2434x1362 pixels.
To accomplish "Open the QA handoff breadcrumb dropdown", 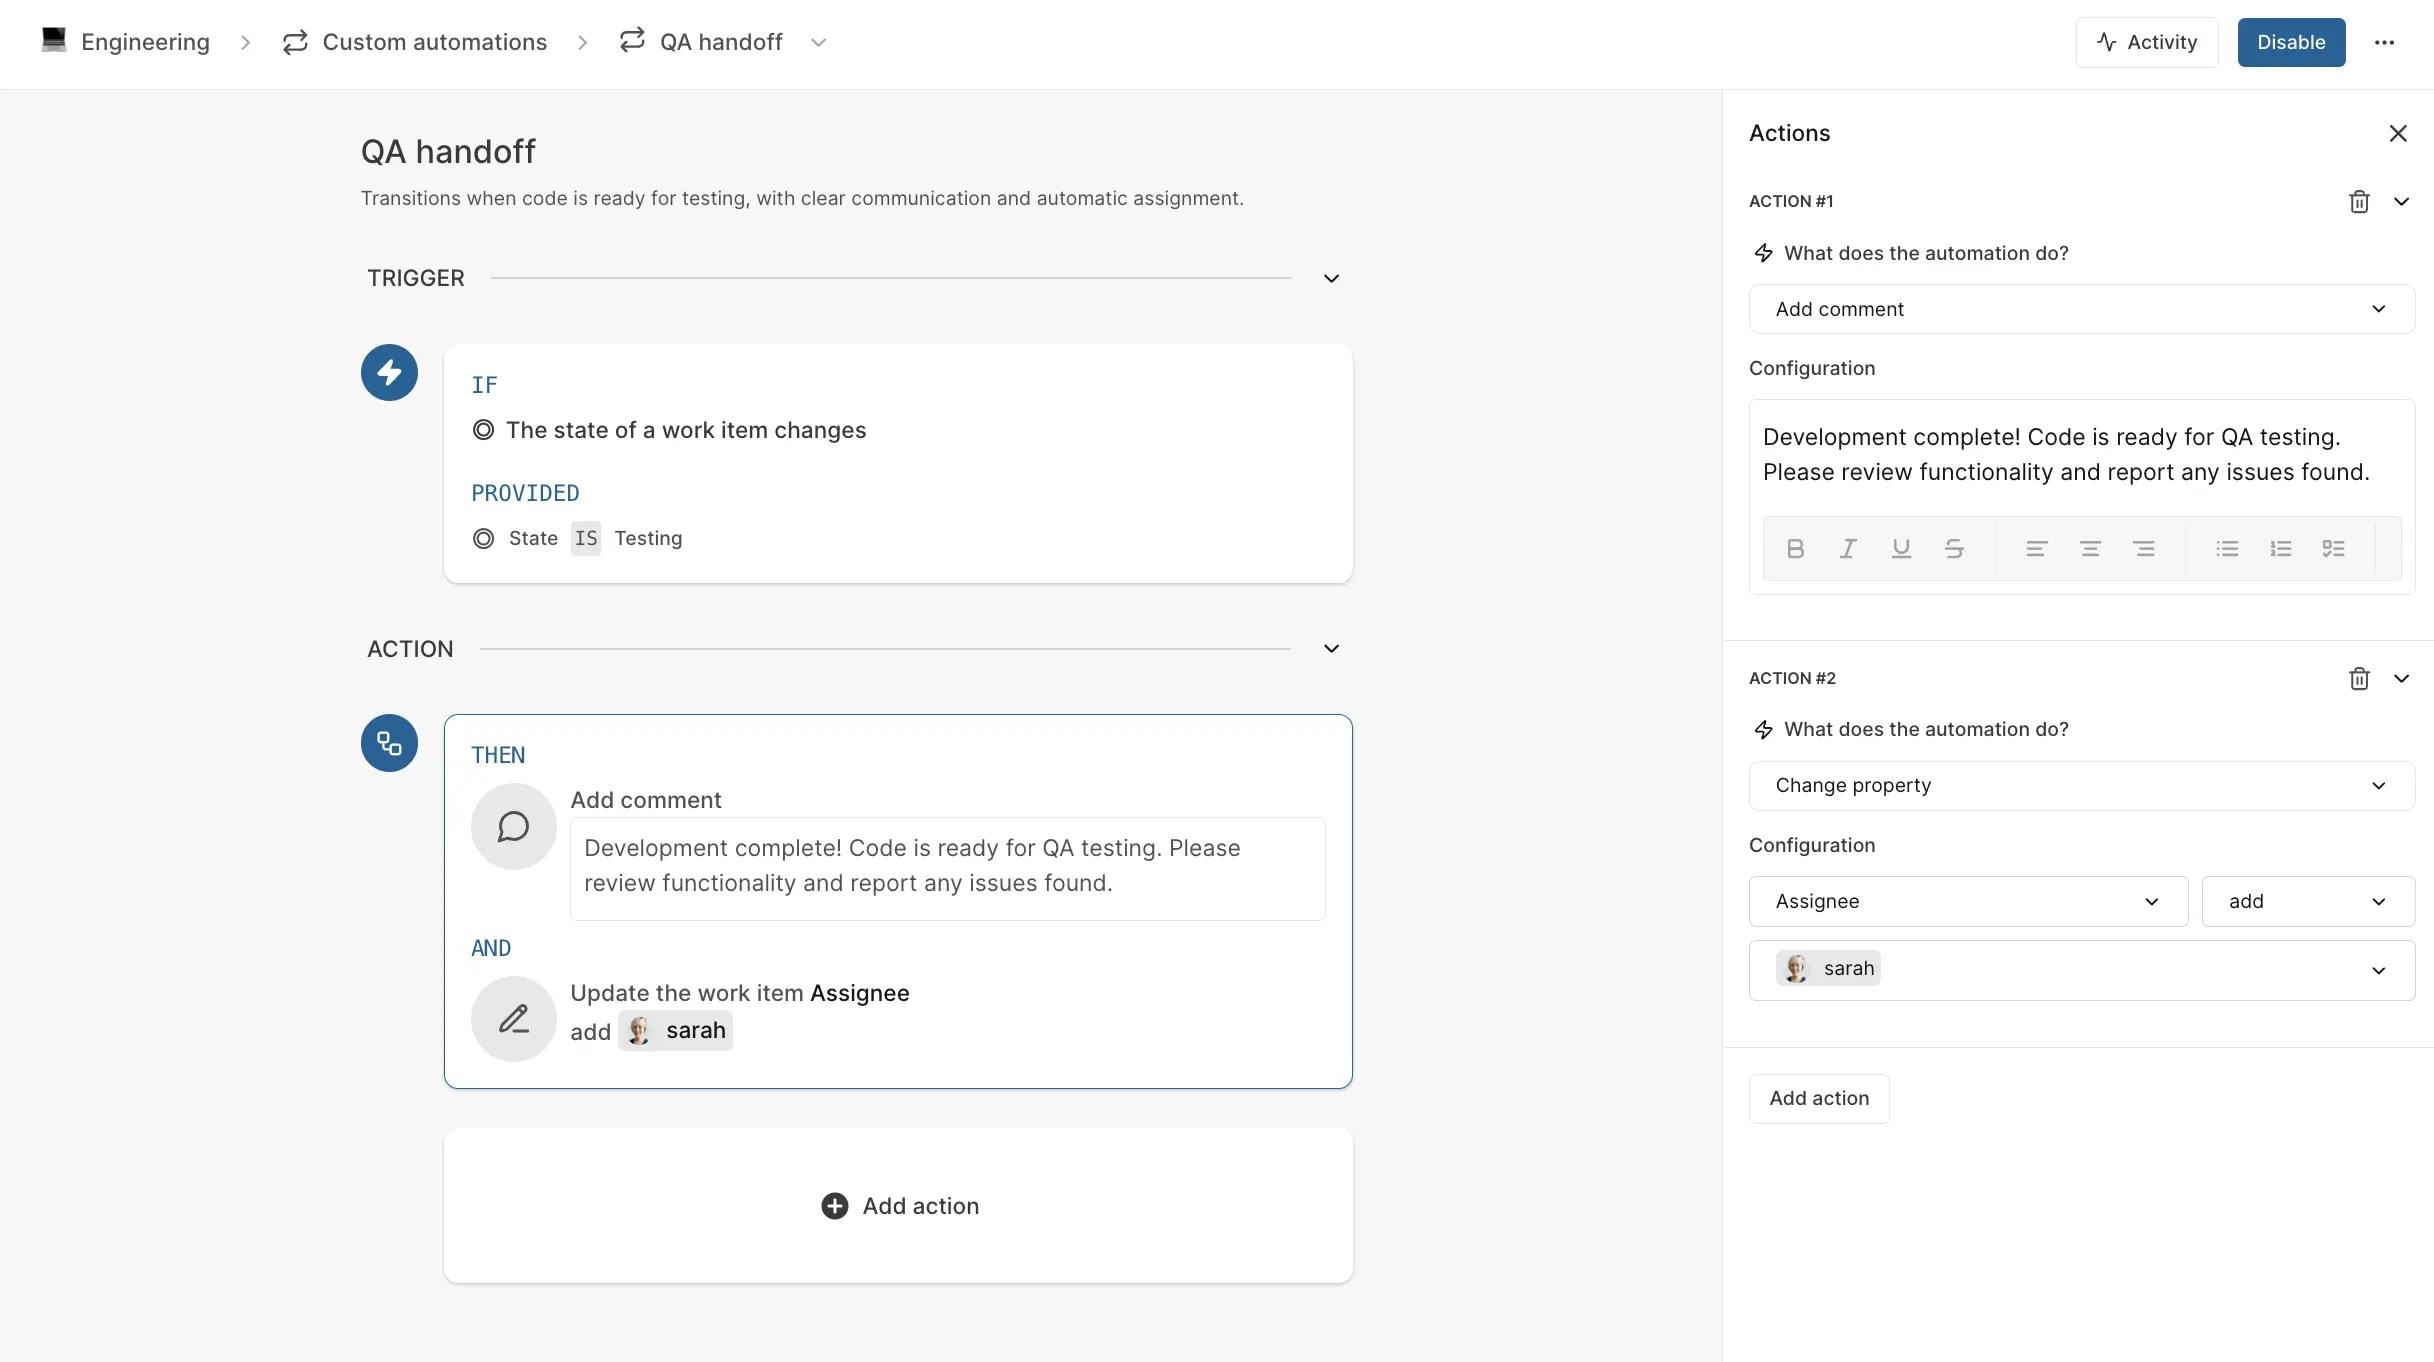I will pyautogui.click(x=819, y=42).
